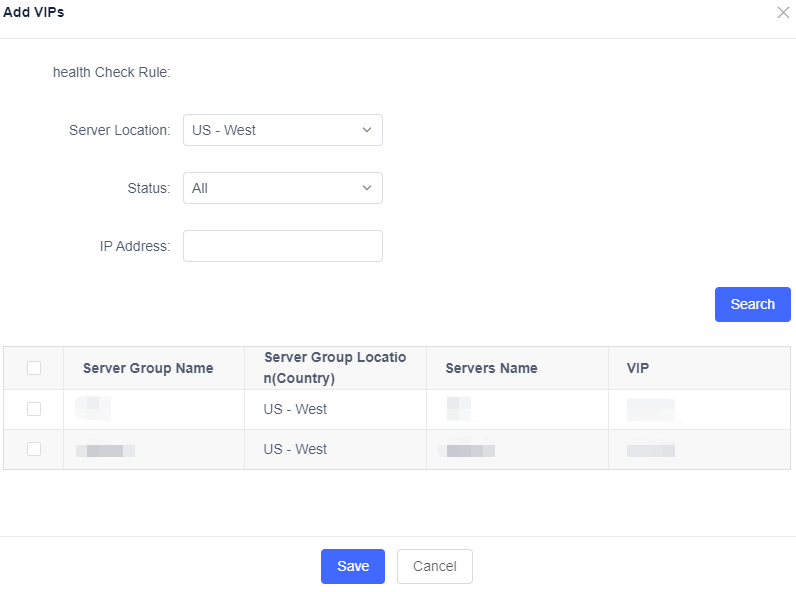Click the health Check Rule label
This screenshot has height=592, width=796.
[x=112, y=72]
